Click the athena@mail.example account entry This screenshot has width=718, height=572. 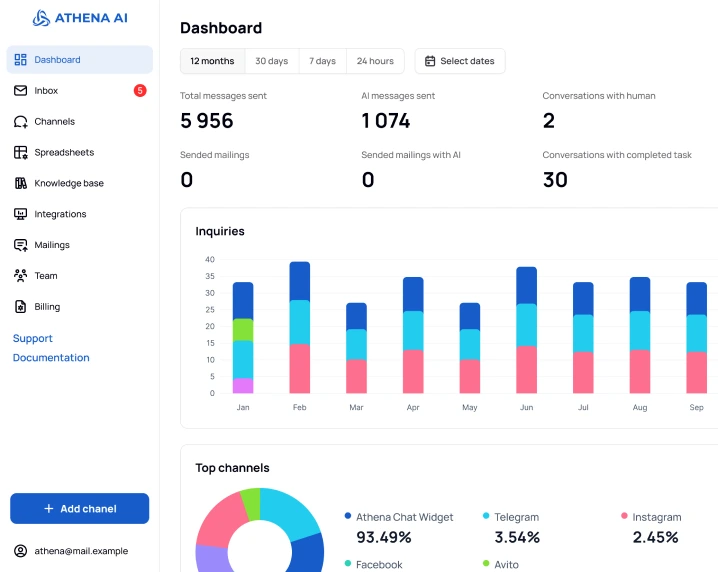click(x=80, y=551)
